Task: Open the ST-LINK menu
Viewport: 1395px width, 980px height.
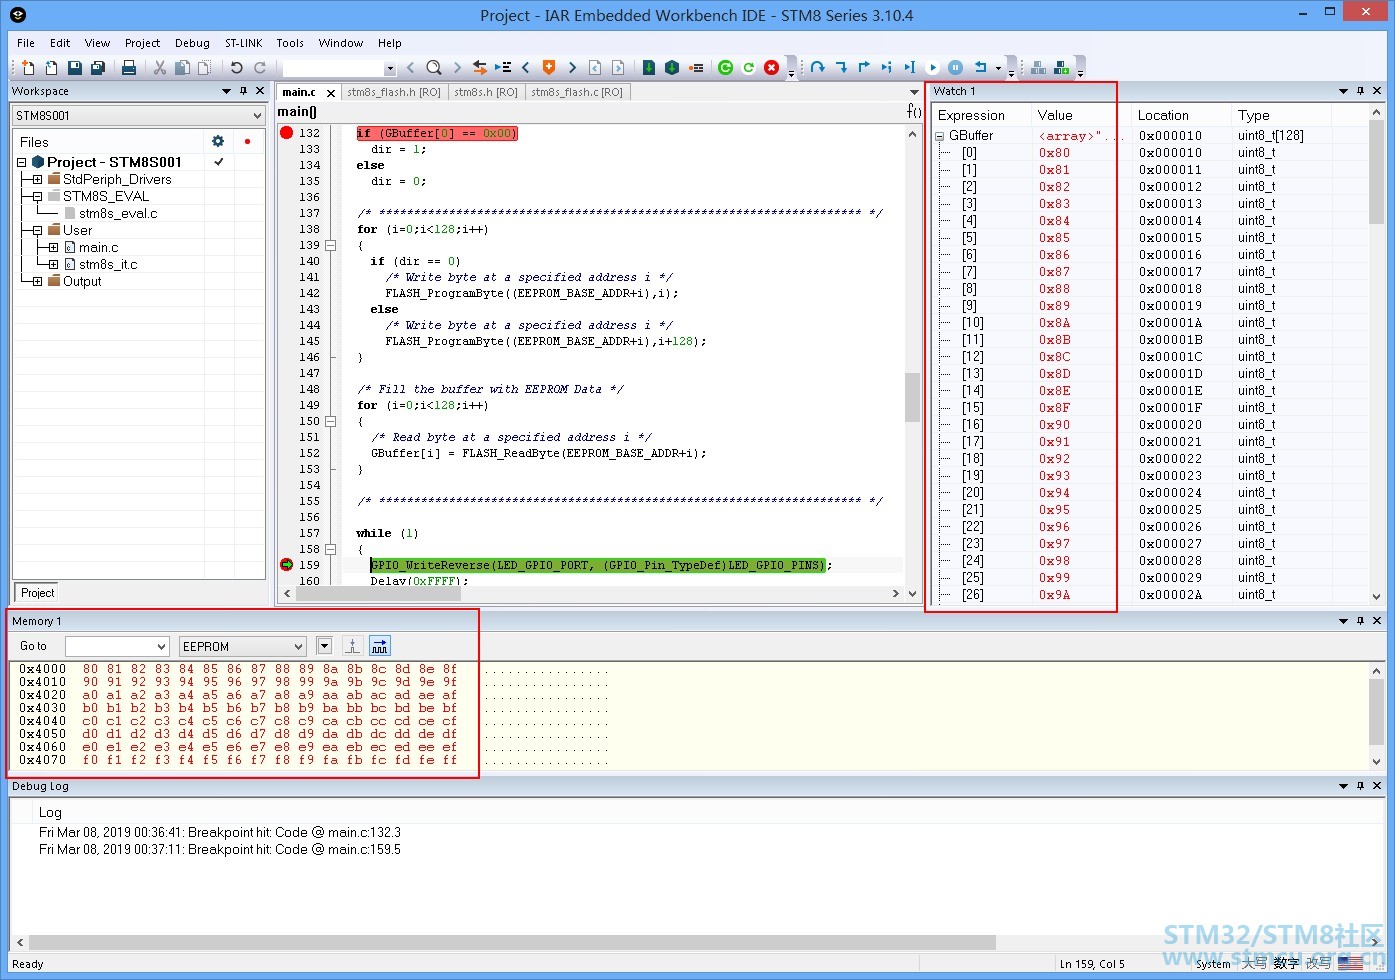Action: pos(243,43)
